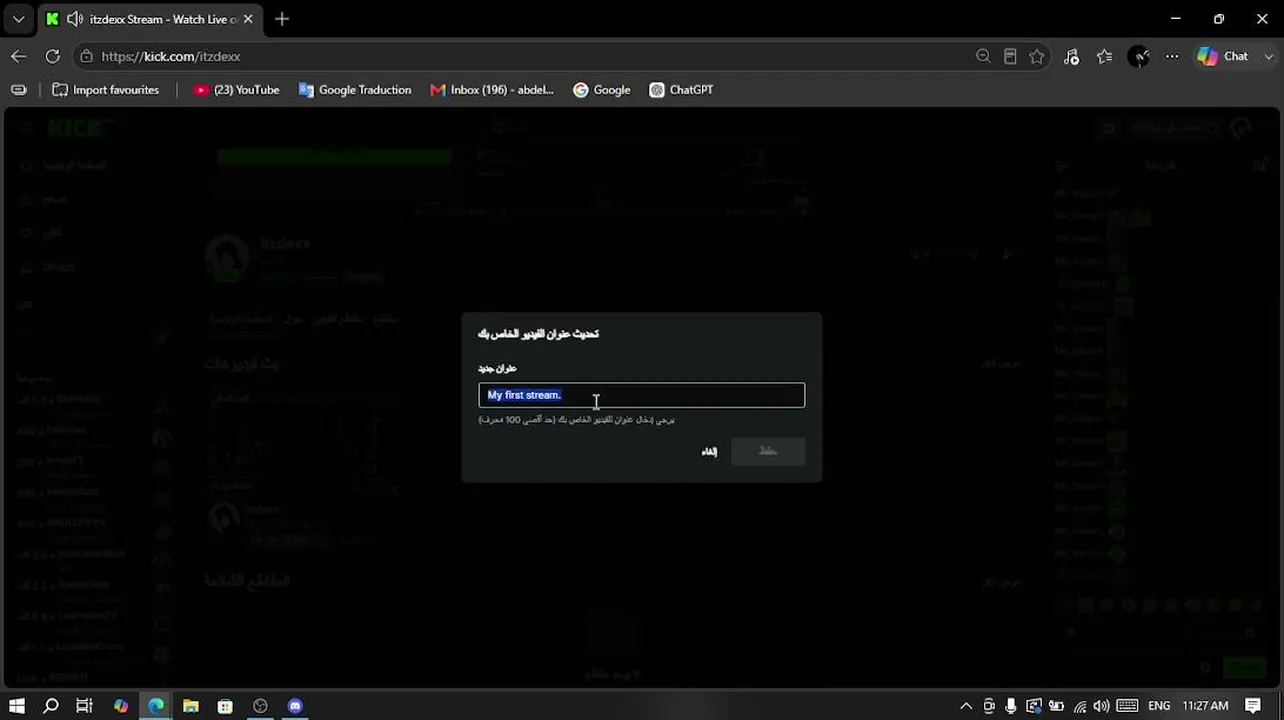The width and height of the screenshot is (1284, 720).
Task: Open the Copilot taskbar icon
Action: coord(121,706)
